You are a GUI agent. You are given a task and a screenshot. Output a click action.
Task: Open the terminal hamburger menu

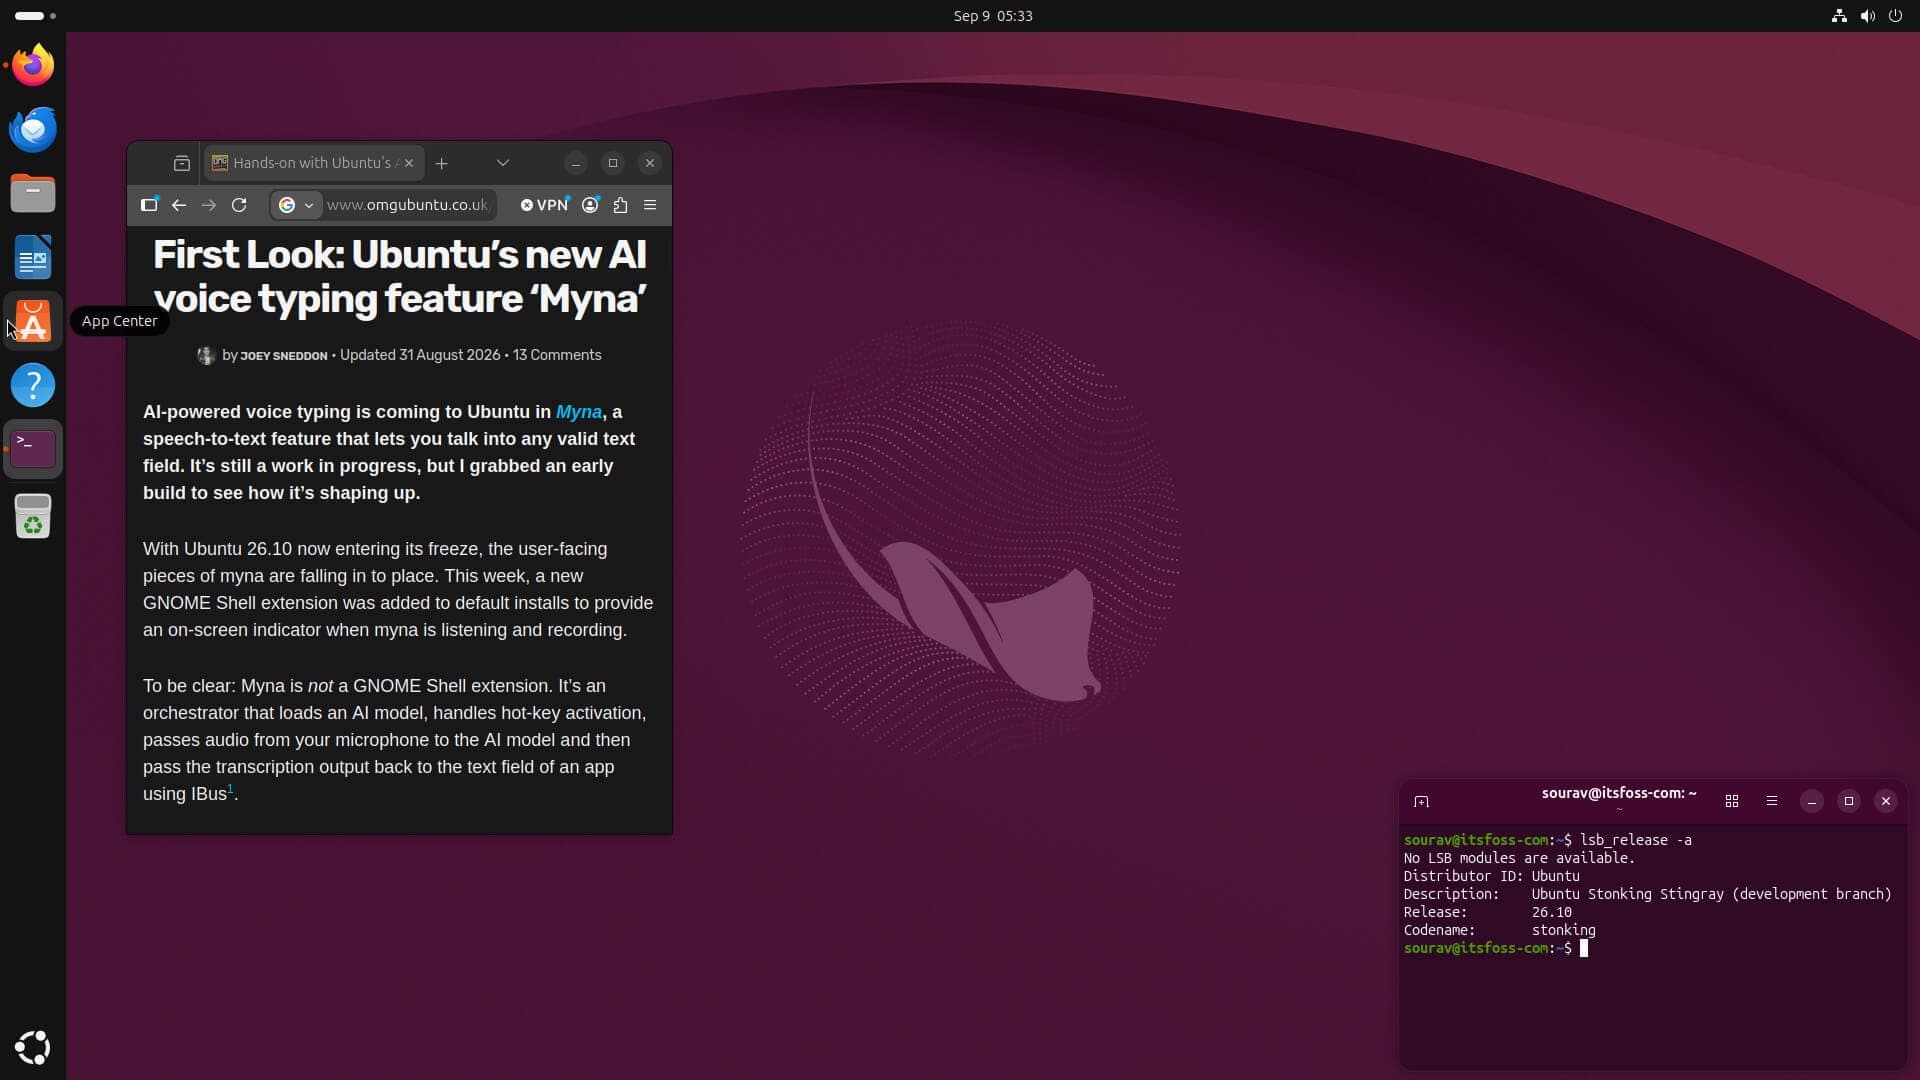pyautogui.click(x=1772, y=801)
